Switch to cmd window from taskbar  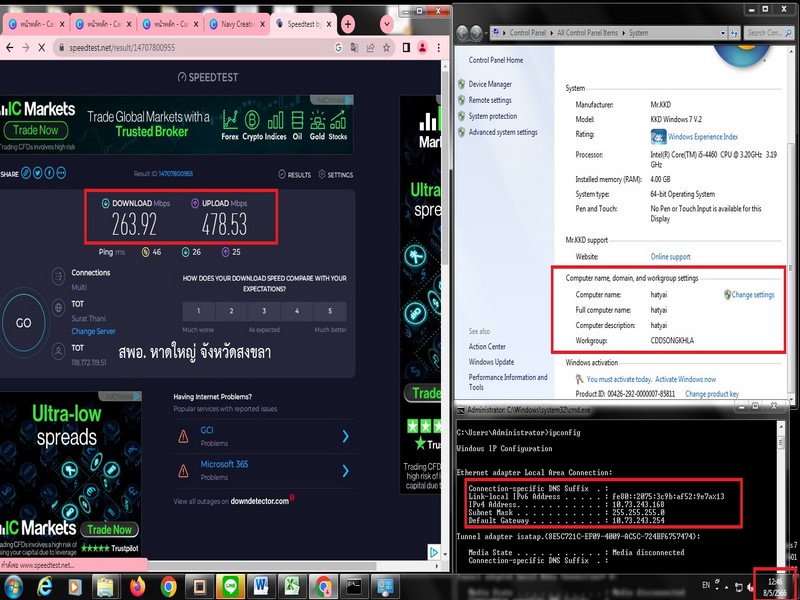pyautogui.click(x=354, y=587)
